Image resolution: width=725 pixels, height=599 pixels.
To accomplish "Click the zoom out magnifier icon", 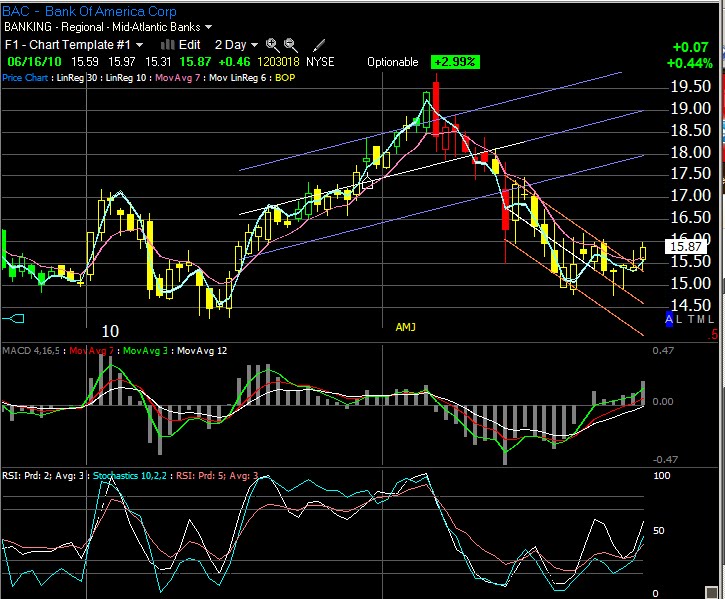I will pos(290,45).
